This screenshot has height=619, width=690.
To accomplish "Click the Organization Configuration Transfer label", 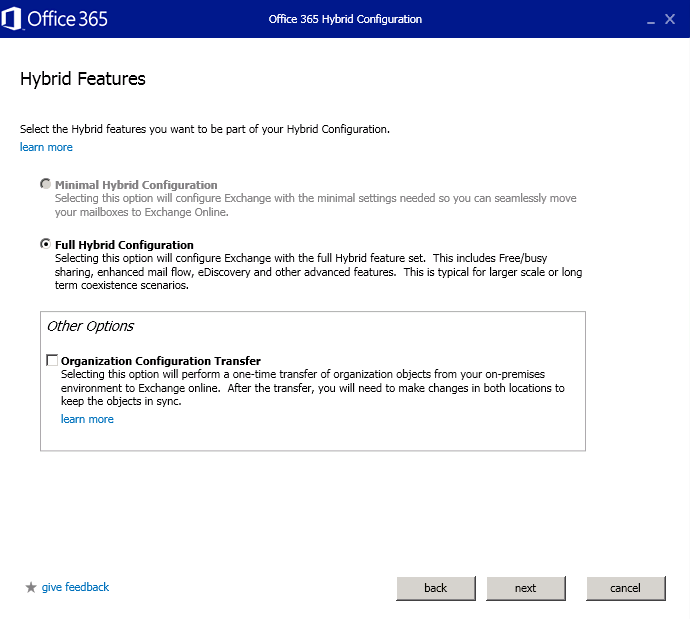I will tap(161, 361).
